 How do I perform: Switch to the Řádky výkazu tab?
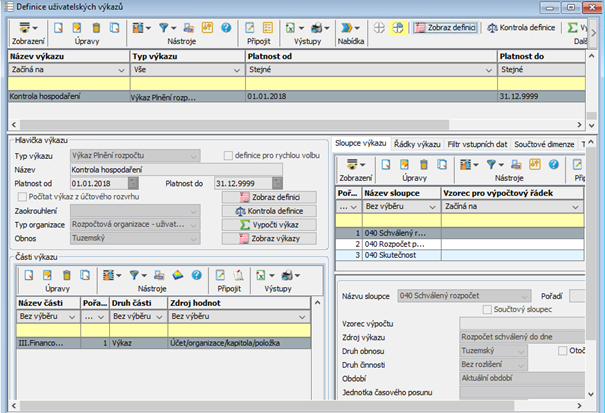(x=415, y=144)
